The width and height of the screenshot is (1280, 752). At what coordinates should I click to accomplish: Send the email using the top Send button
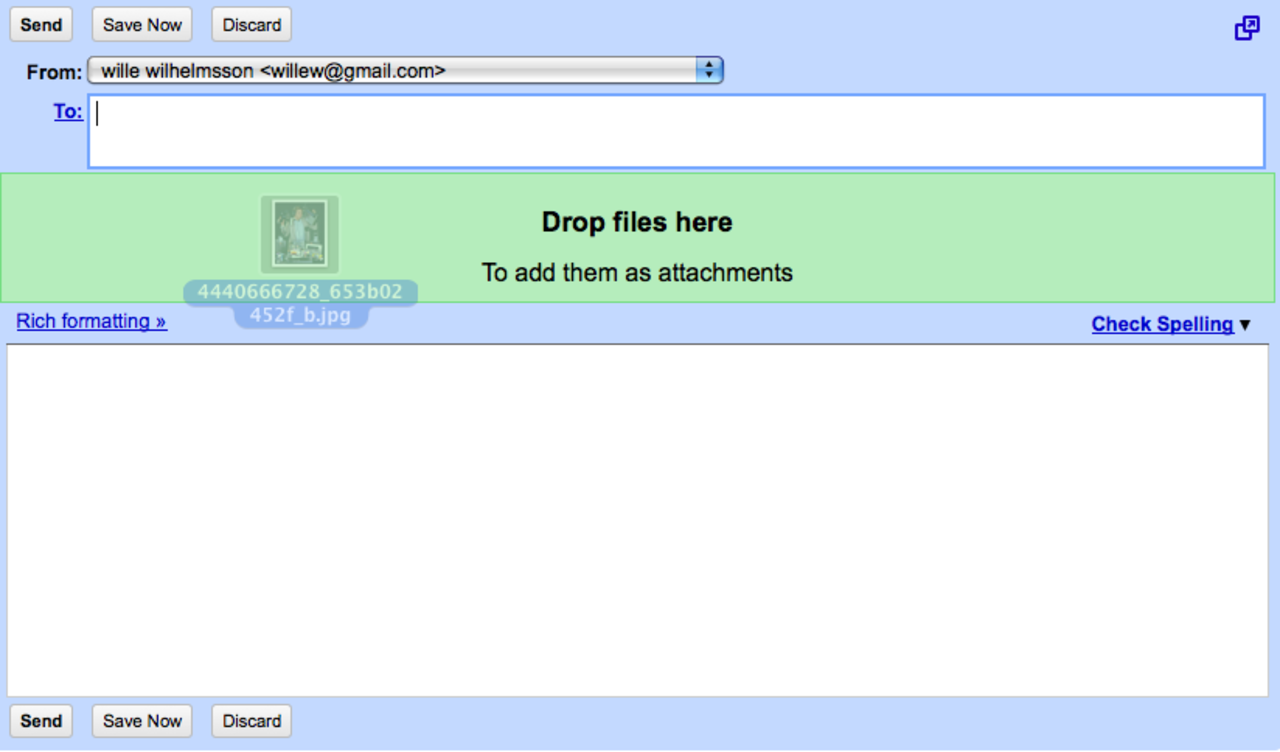tap(40, 24)
